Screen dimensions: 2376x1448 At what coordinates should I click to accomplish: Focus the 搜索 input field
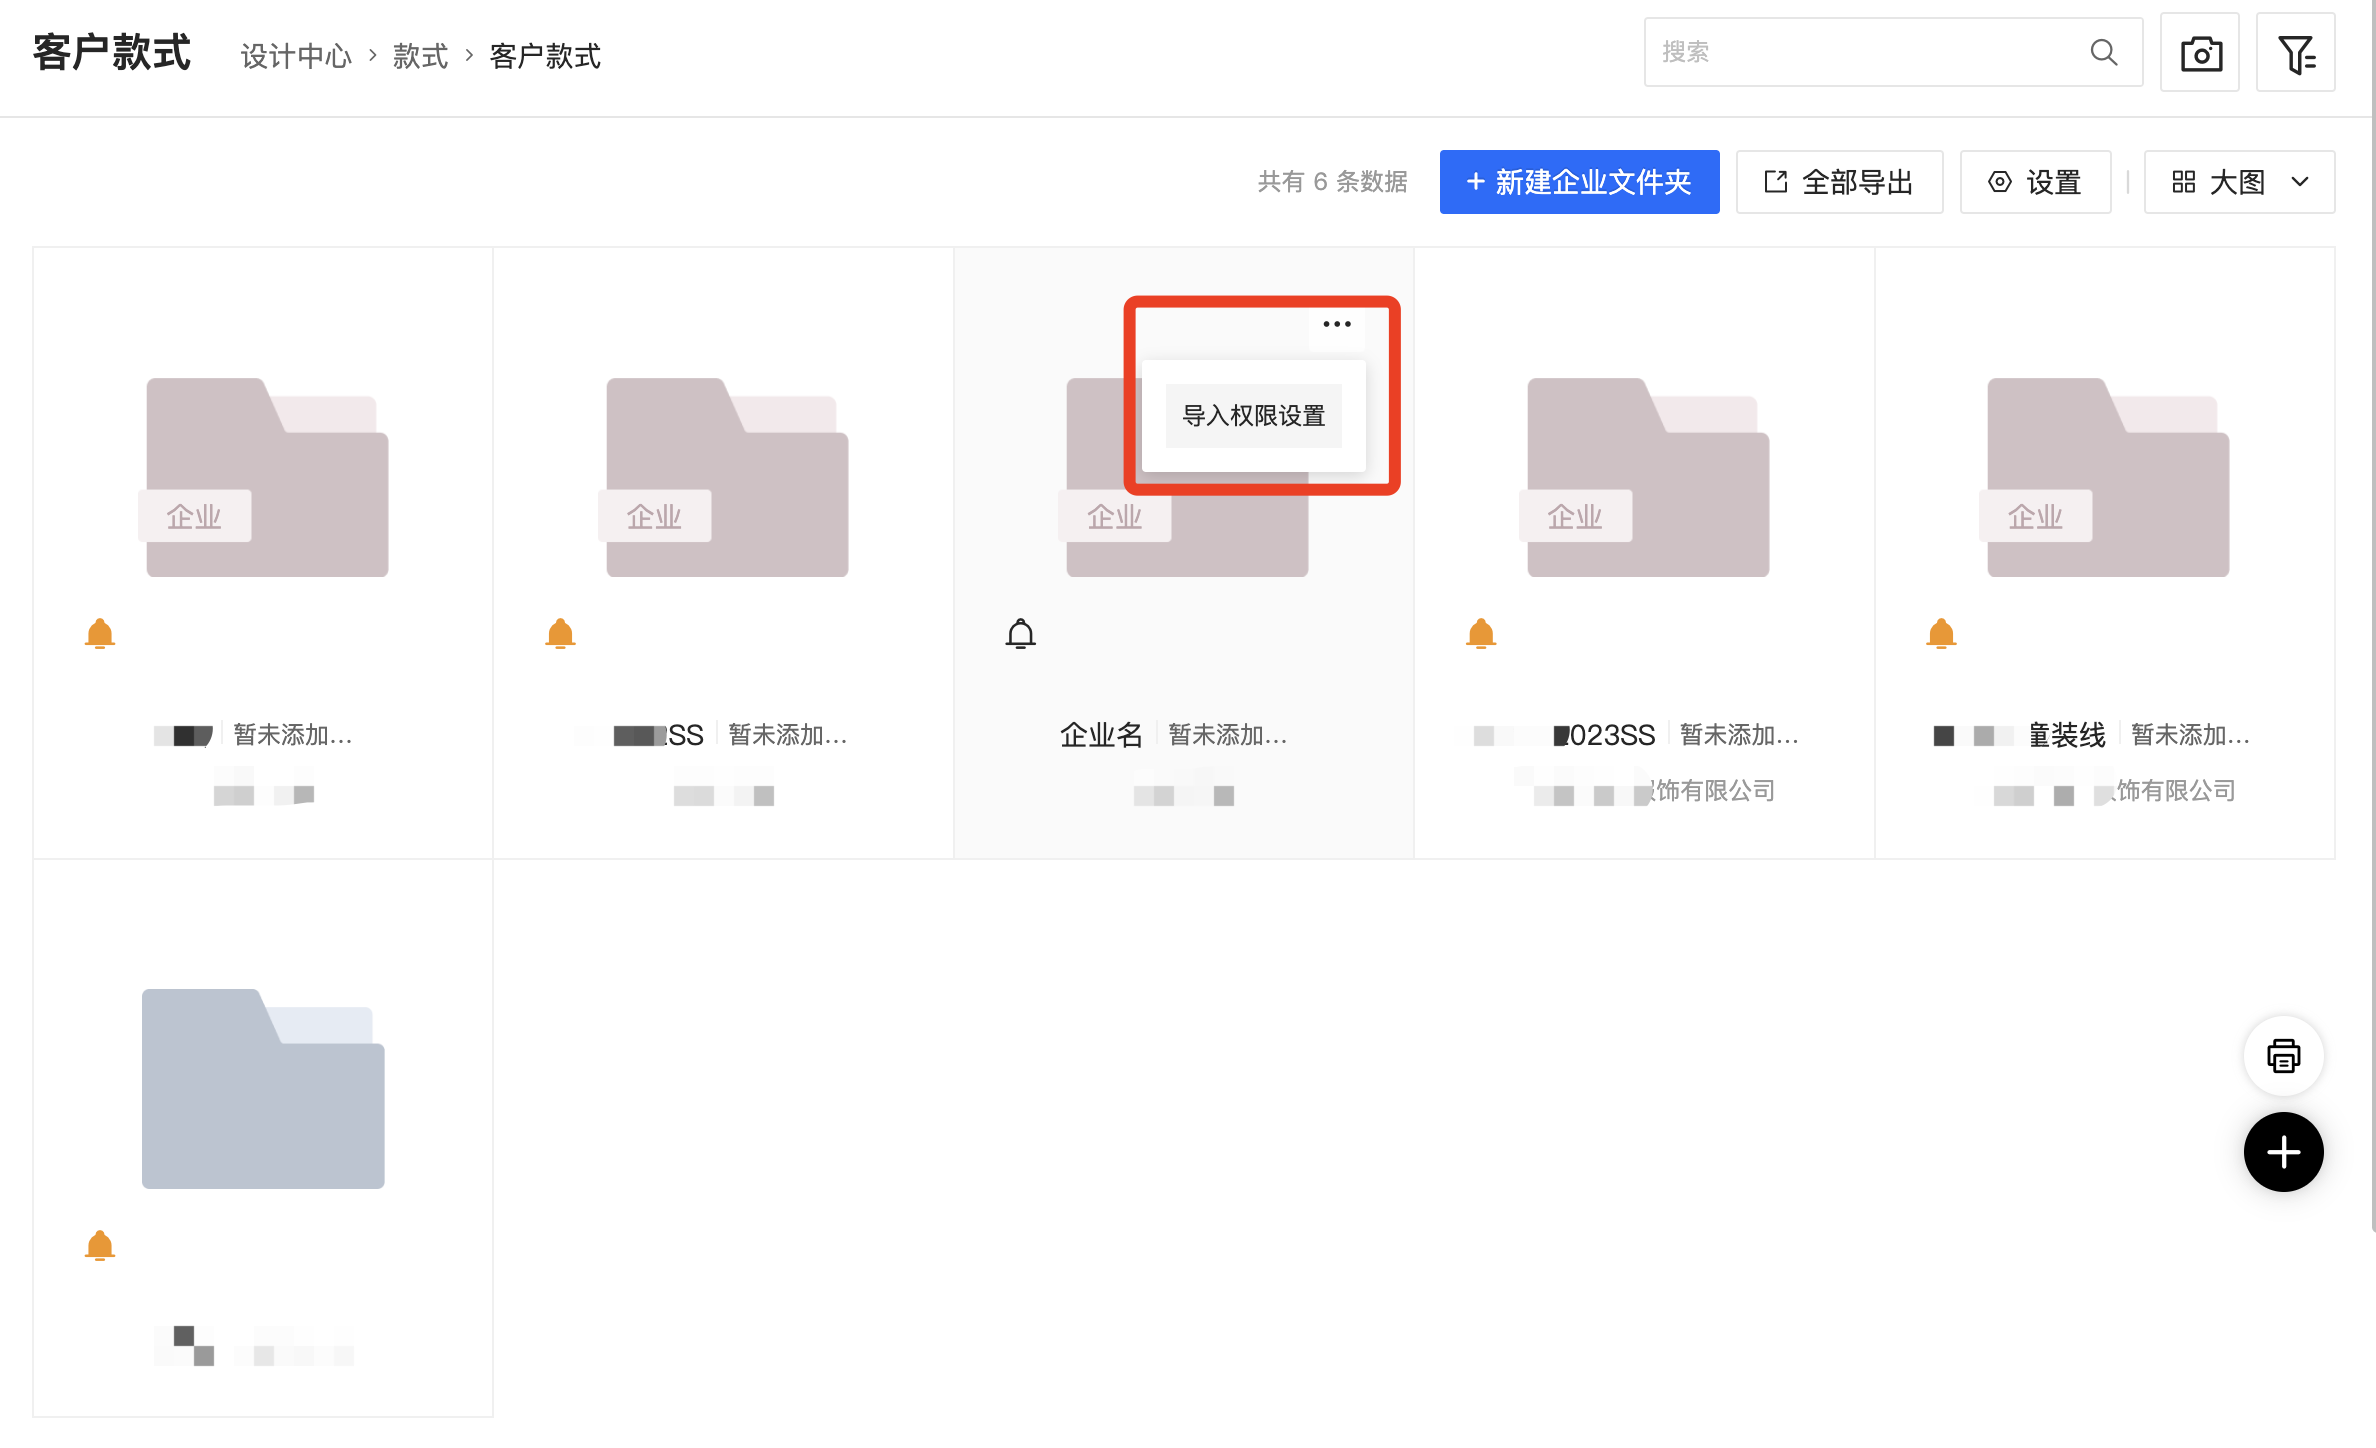pyautogui.click(x=1860, y=53)
